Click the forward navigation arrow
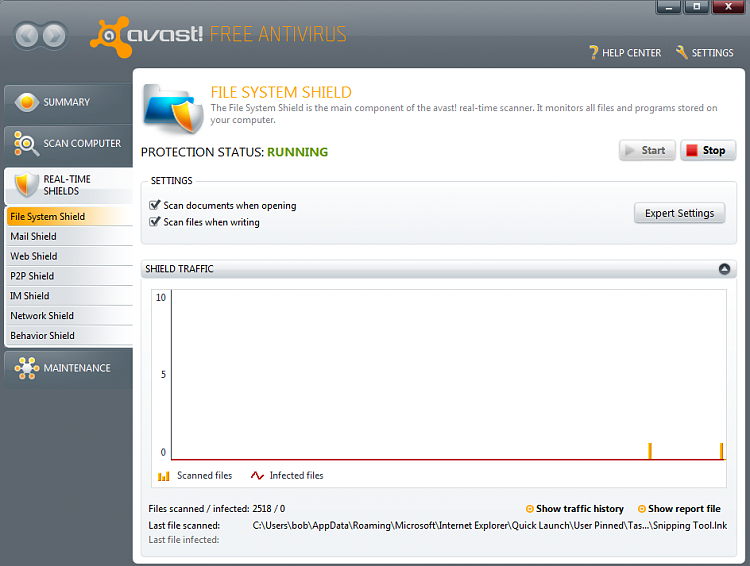Screen dimensions: 750x566 54,36
